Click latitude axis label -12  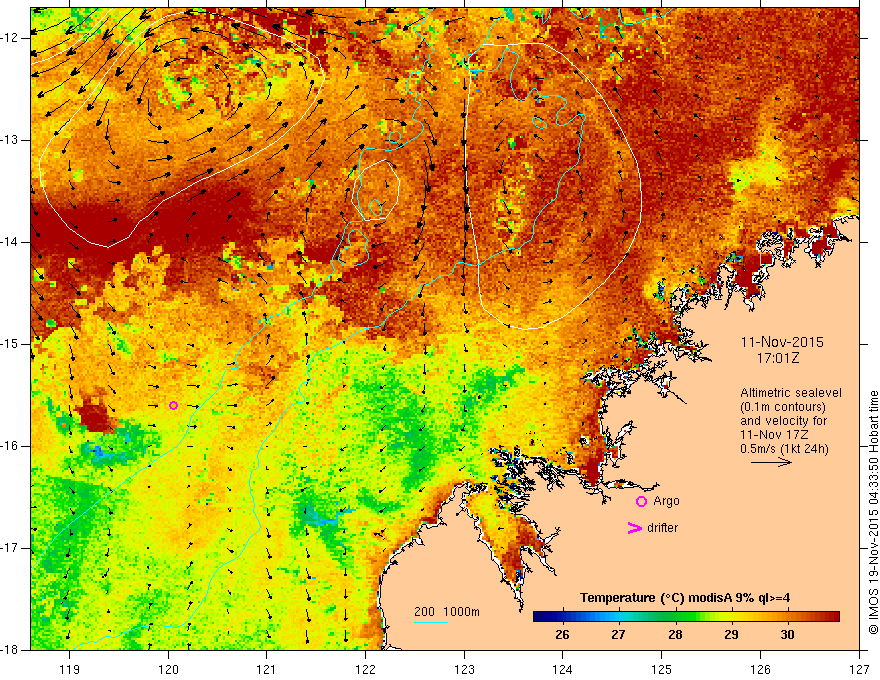pos(10,38)
